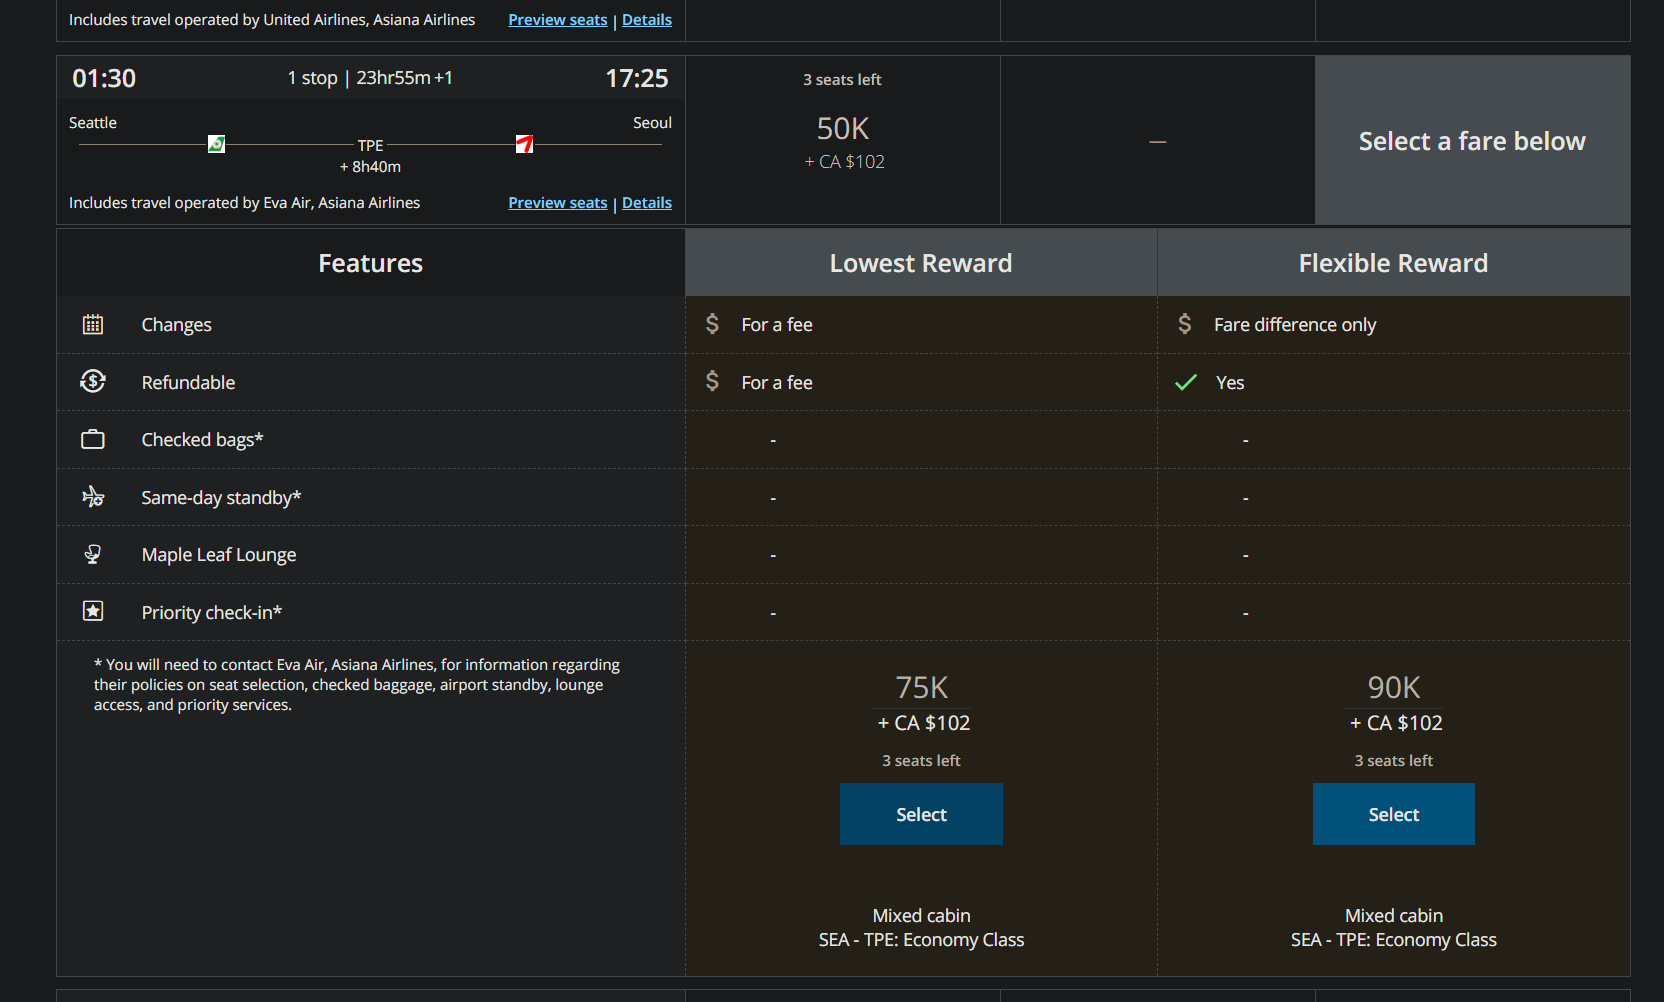Select the 90K Flexible Reward fare
1664x1002 pixels.
click(x=1393, y=814)
